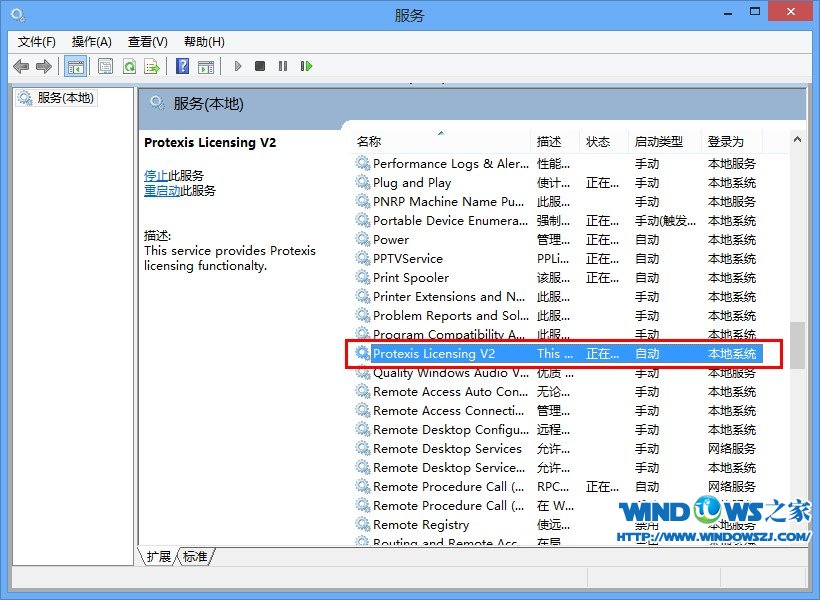Viewport: 820px width, 600px height.
Task: Switch to the 标准 tab
Action: pyautogui.click(x=195, y=556)
